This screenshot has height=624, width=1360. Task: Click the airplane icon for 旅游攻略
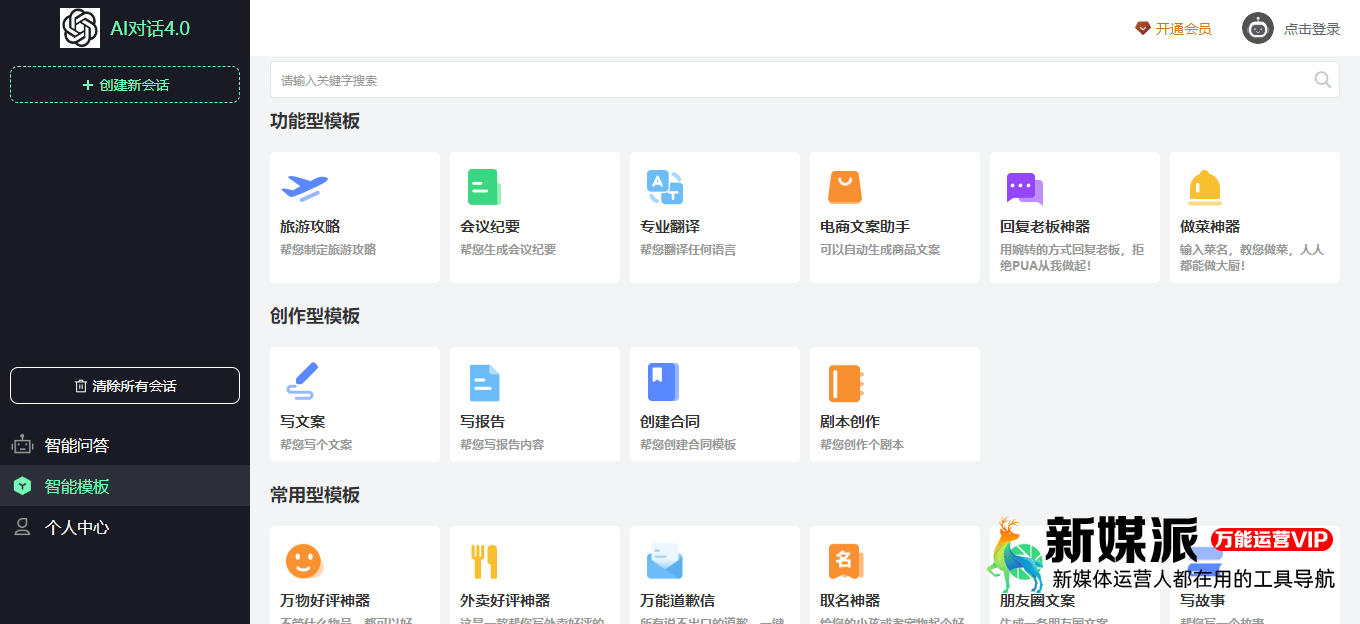pyautogui.click(x=304, y=187)
